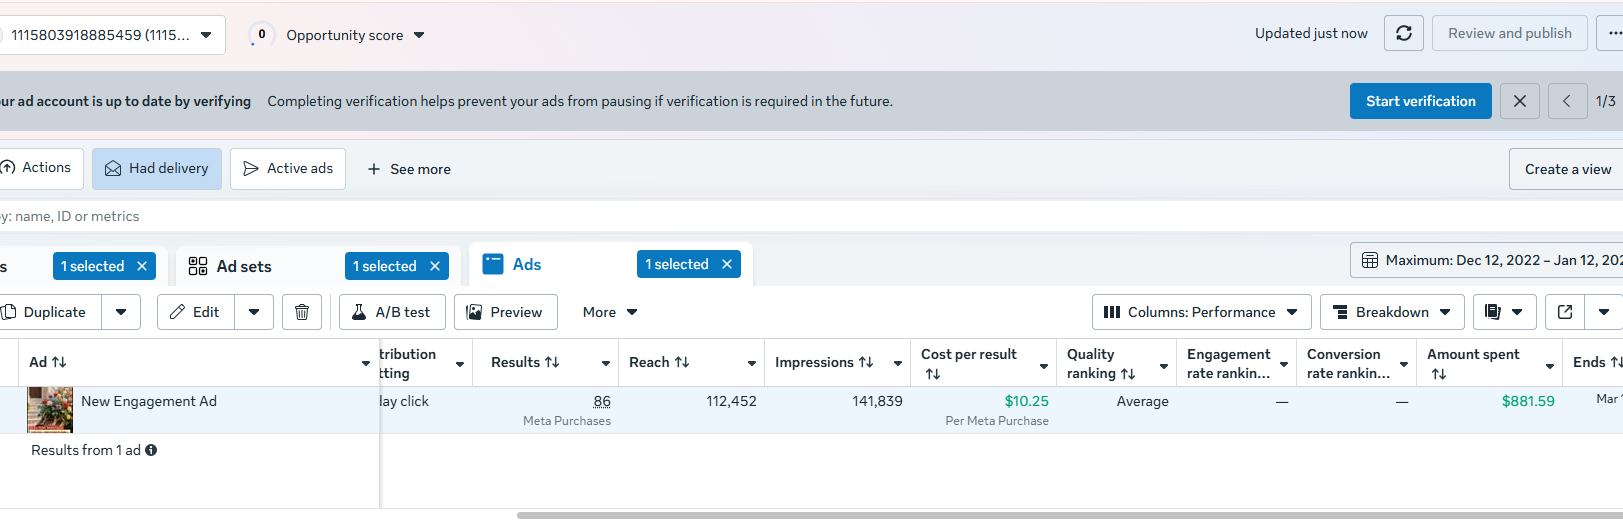Expand the Columns: Performance dropdown
The image size is (1623, 529).
[1201, 312]
